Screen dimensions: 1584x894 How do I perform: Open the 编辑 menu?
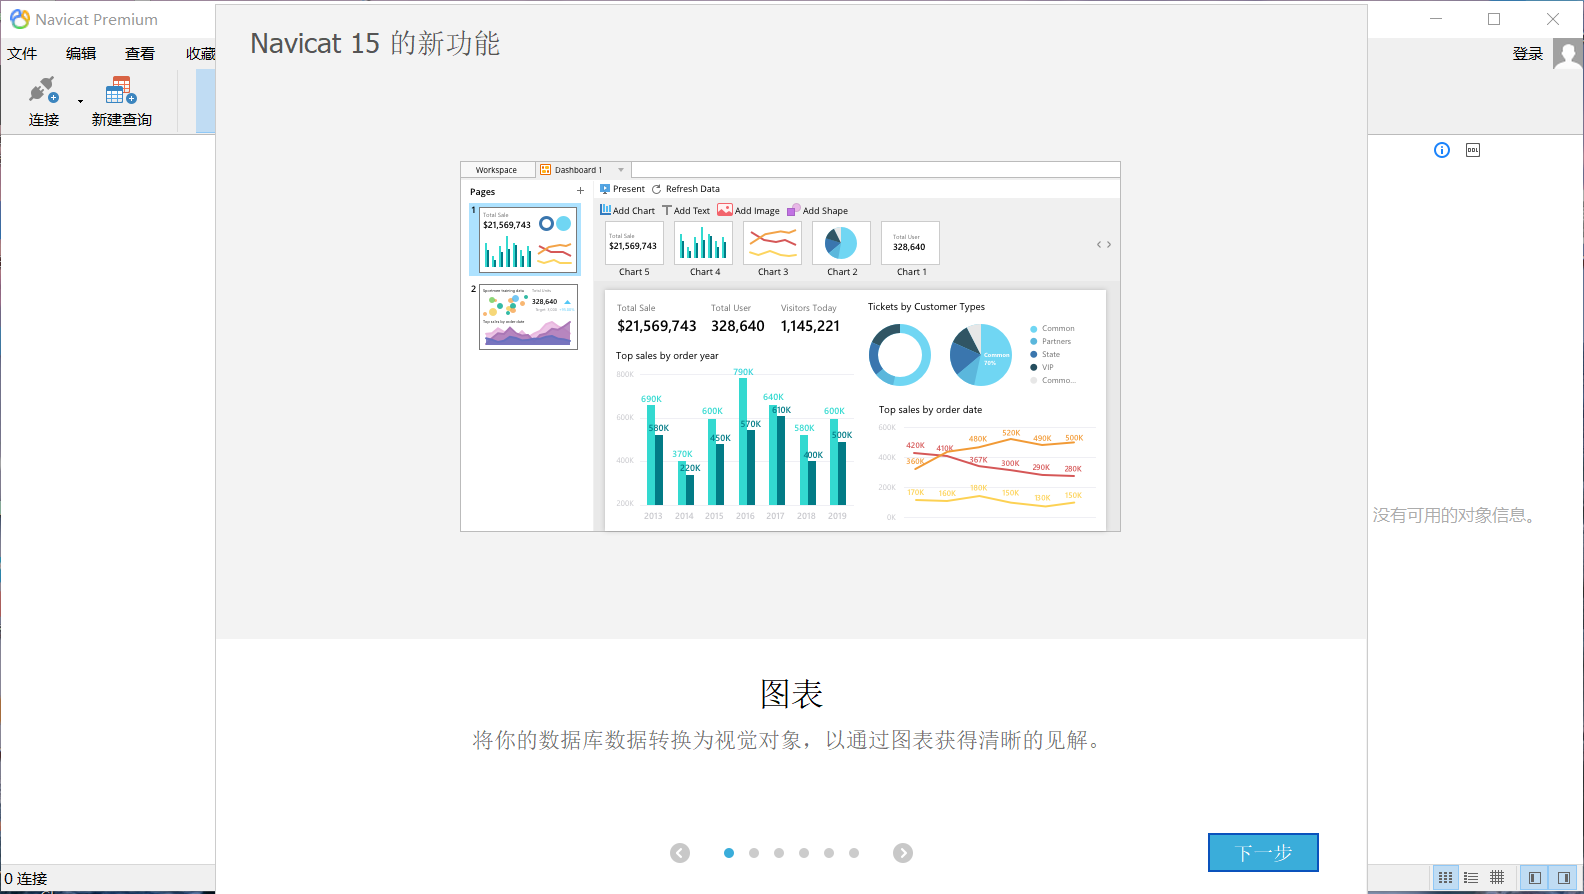[x=81, y=54]
